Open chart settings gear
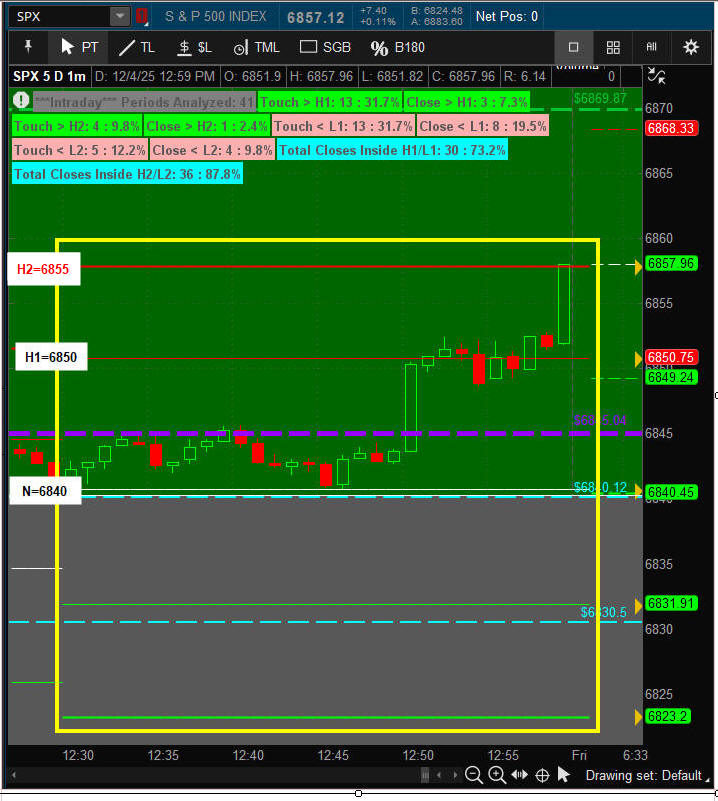The height and width of the screenshot is (801, 718). point(691,47)
